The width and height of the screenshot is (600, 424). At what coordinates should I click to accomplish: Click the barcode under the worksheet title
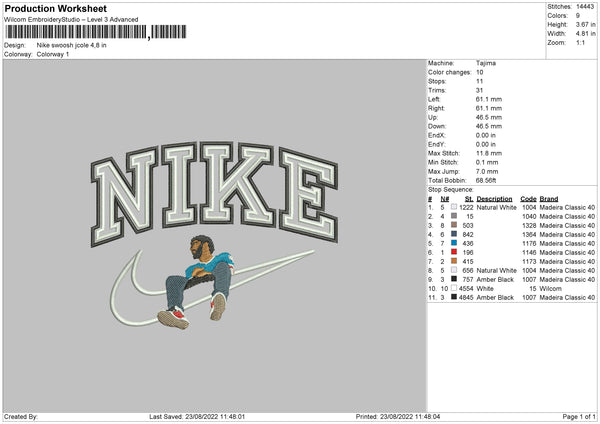[x=96, y=32]
